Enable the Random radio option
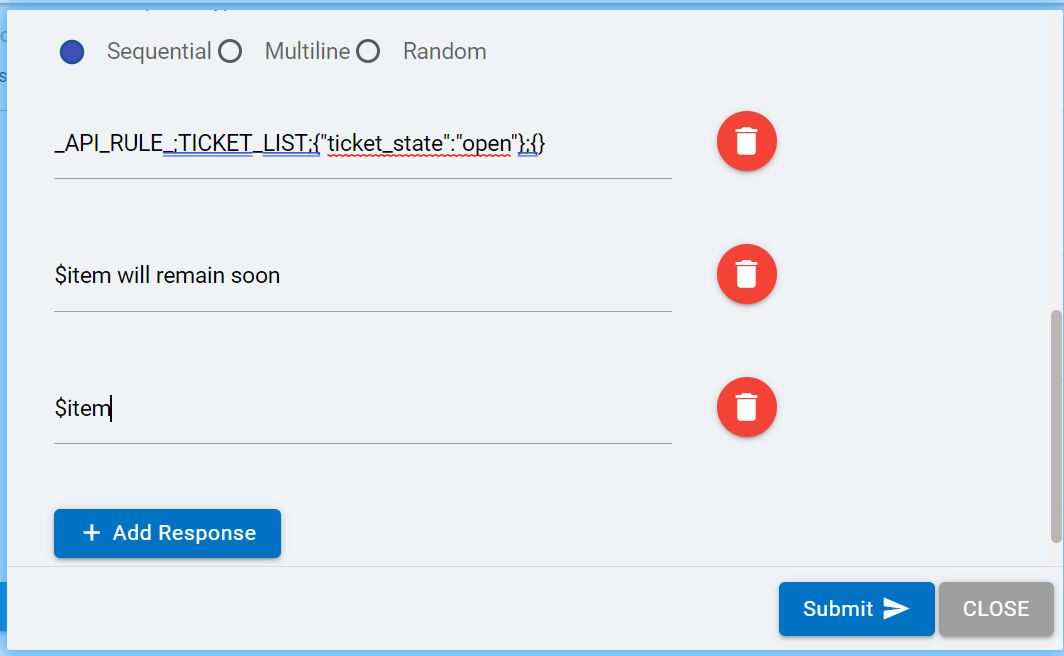1064x656 pixels. 368,52
